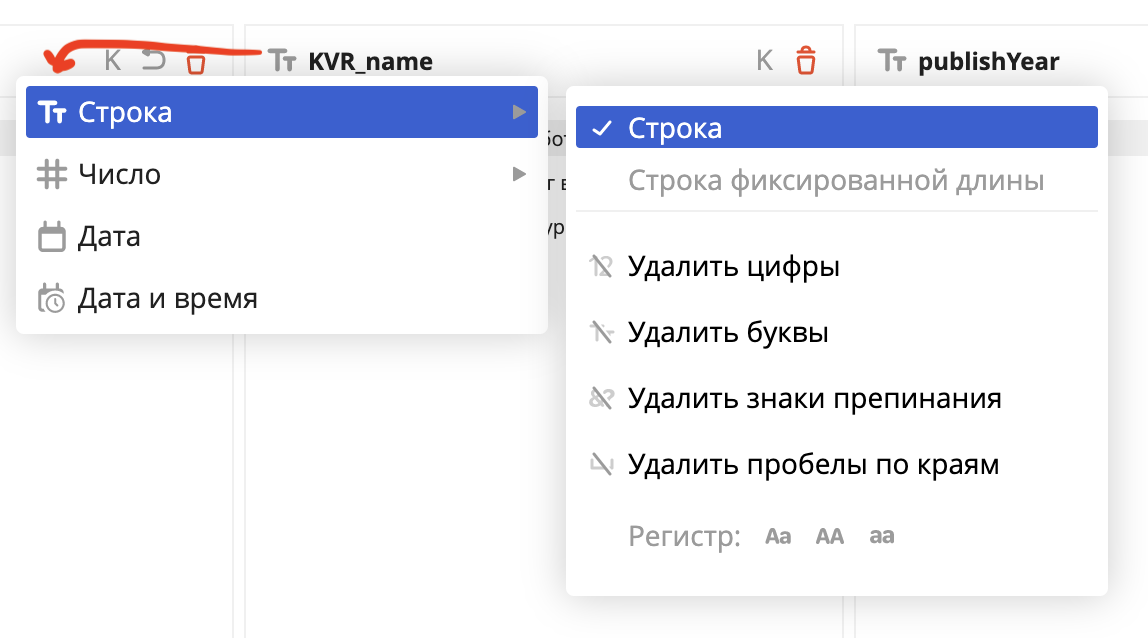Click the red trash icon beside KVR_name
Screen dimensions: 1148x638
pos(806,61)
